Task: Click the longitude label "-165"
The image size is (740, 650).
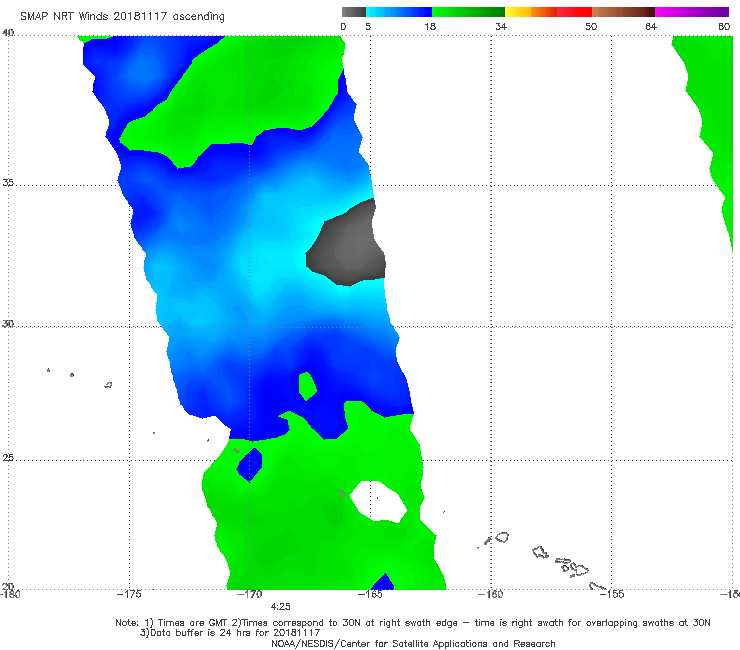Action: point(370,594)
